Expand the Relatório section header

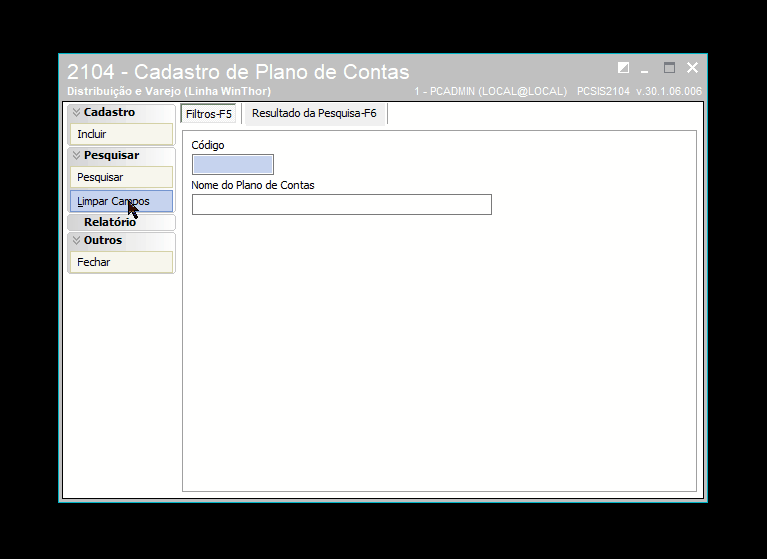pyautogui.click(x=121, y=222)
